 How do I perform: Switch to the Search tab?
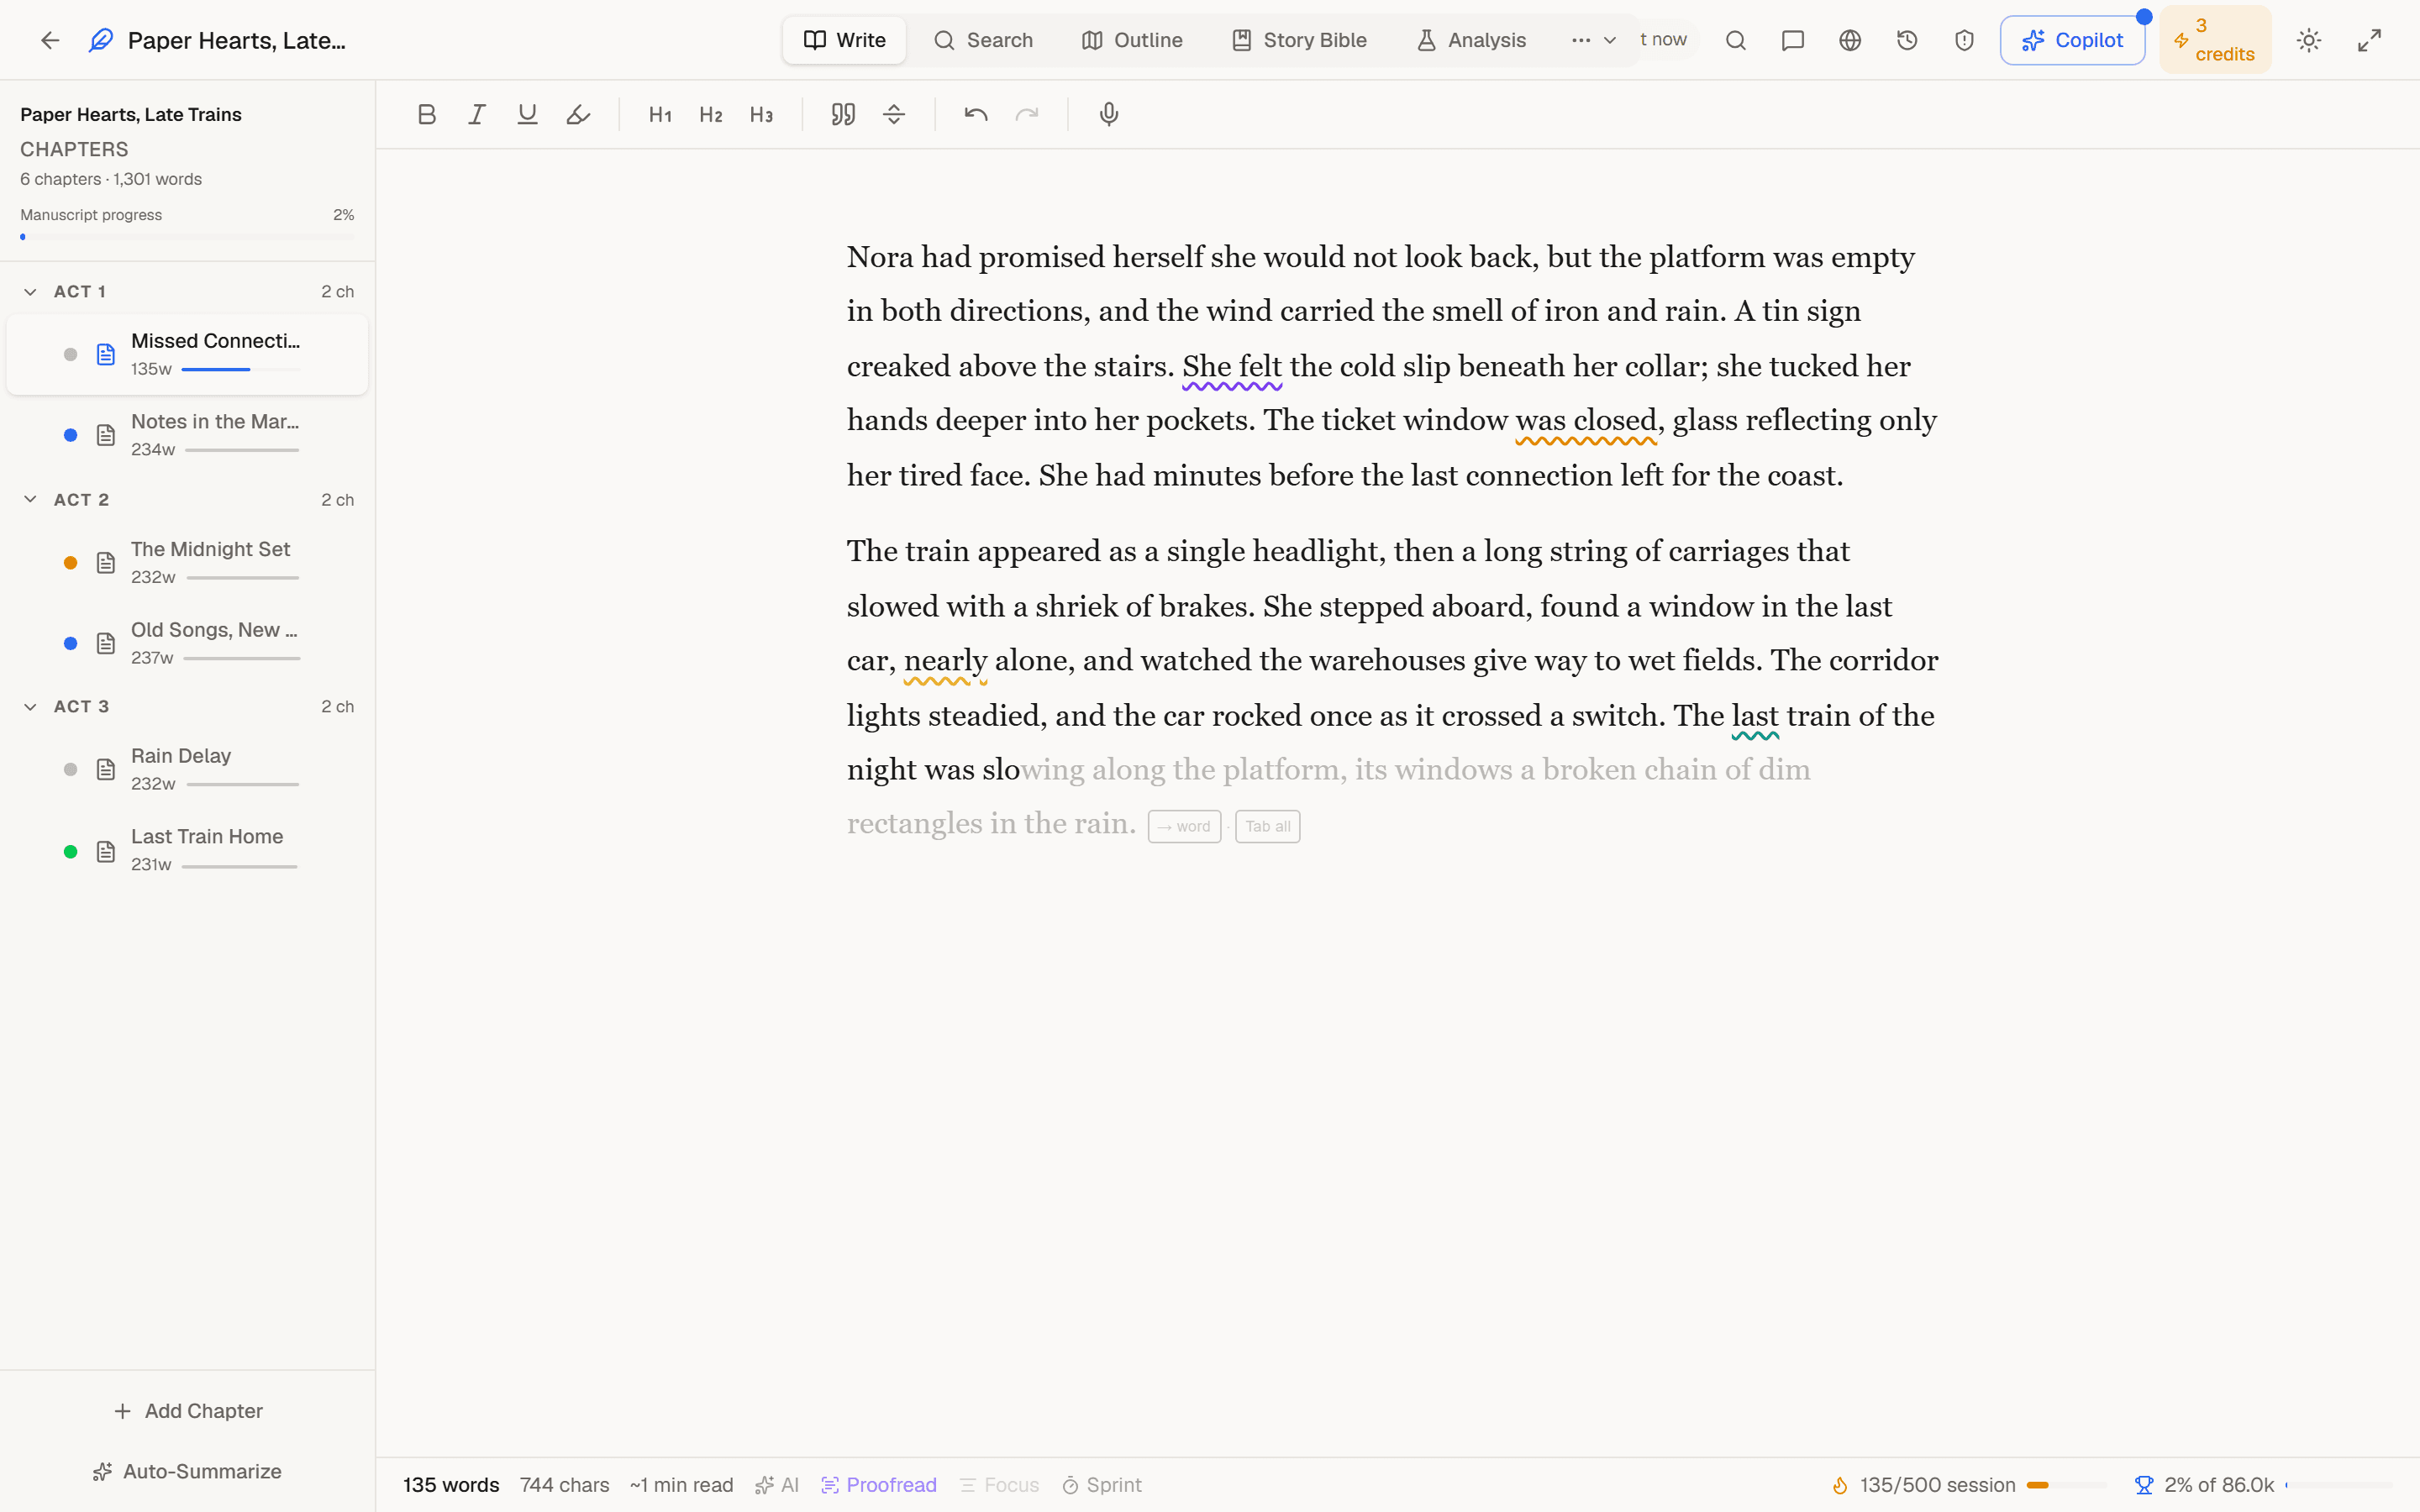[983, 40]
